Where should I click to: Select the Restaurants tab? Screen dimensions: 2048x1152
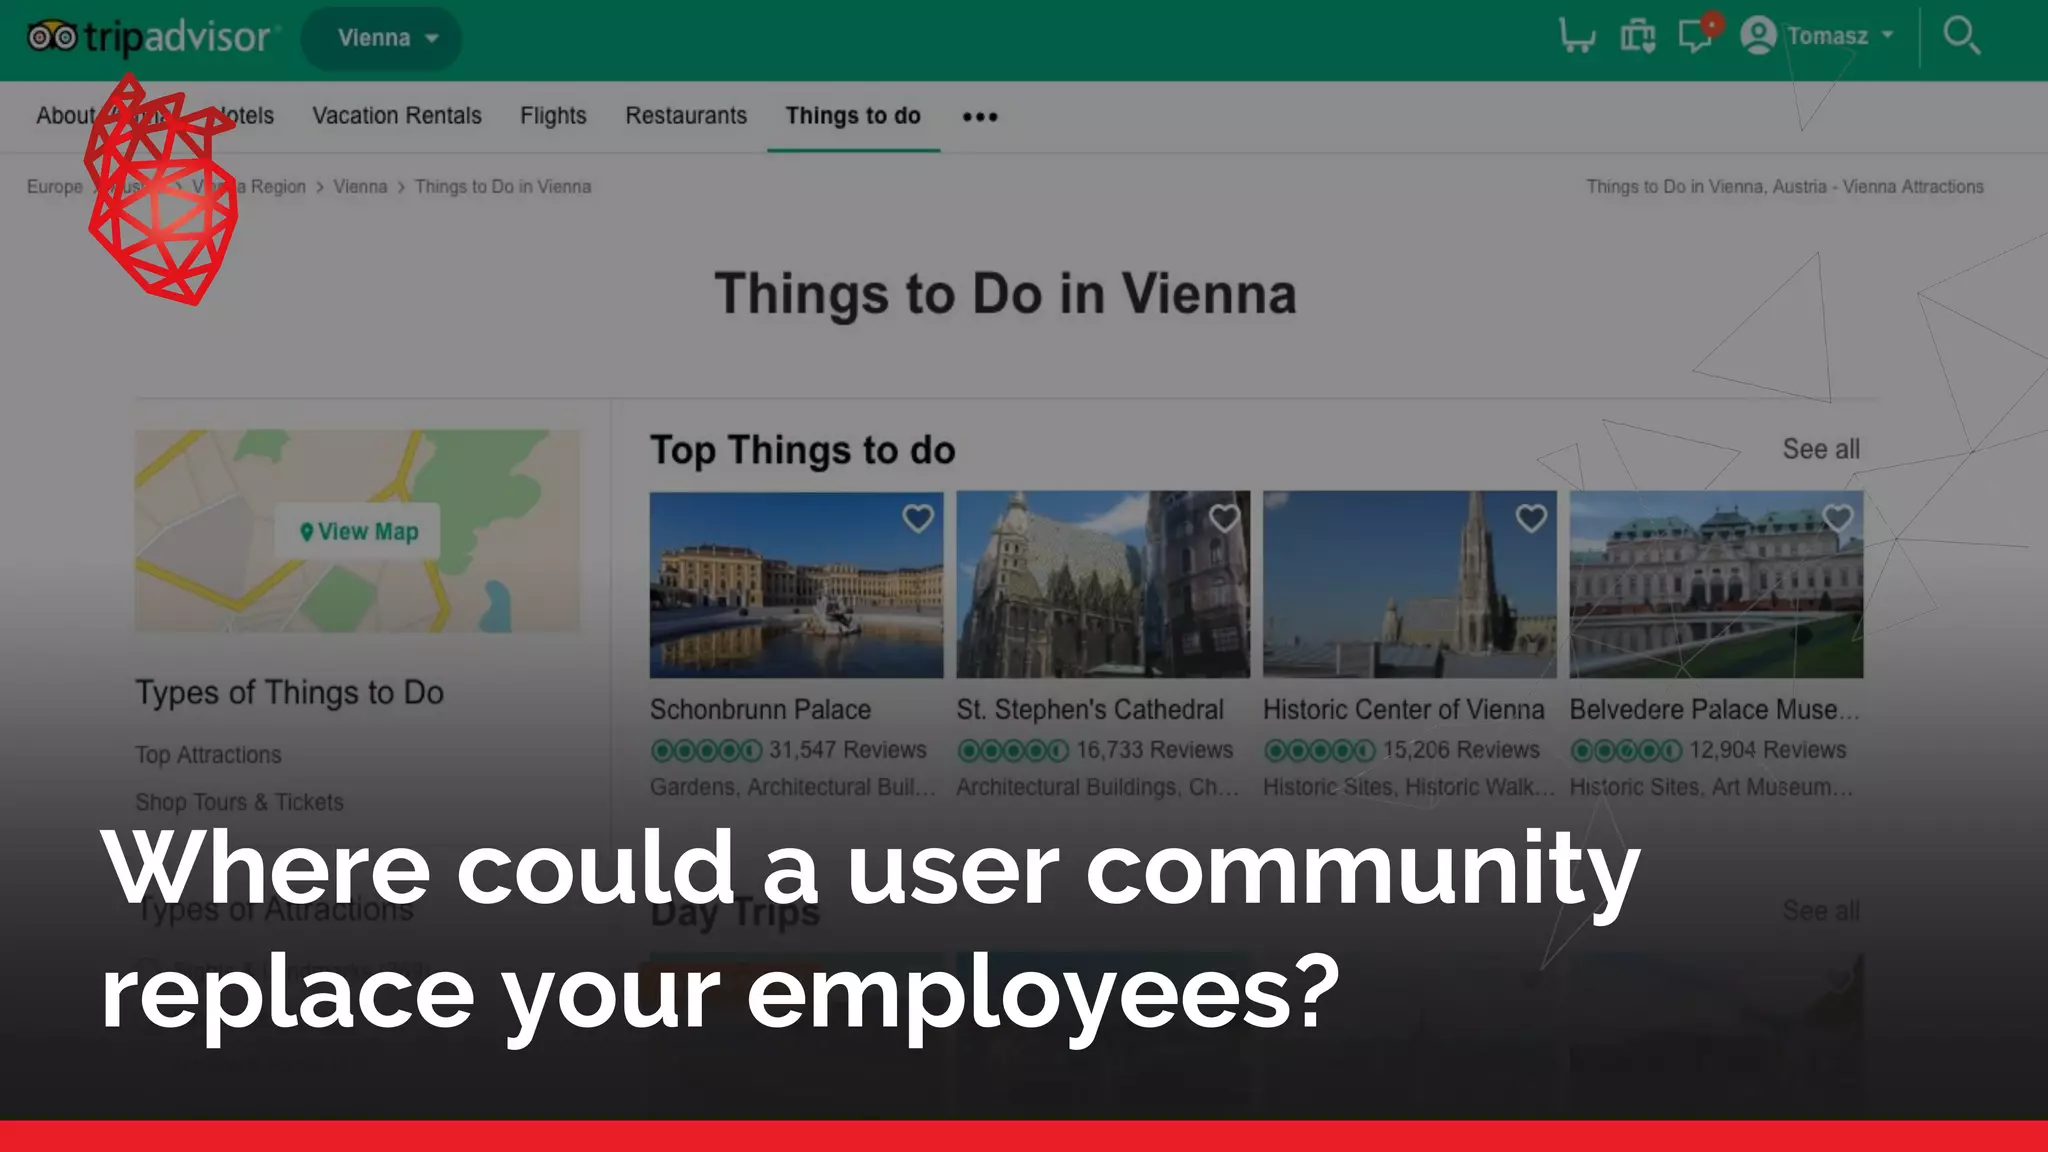(x=686, y=116)
